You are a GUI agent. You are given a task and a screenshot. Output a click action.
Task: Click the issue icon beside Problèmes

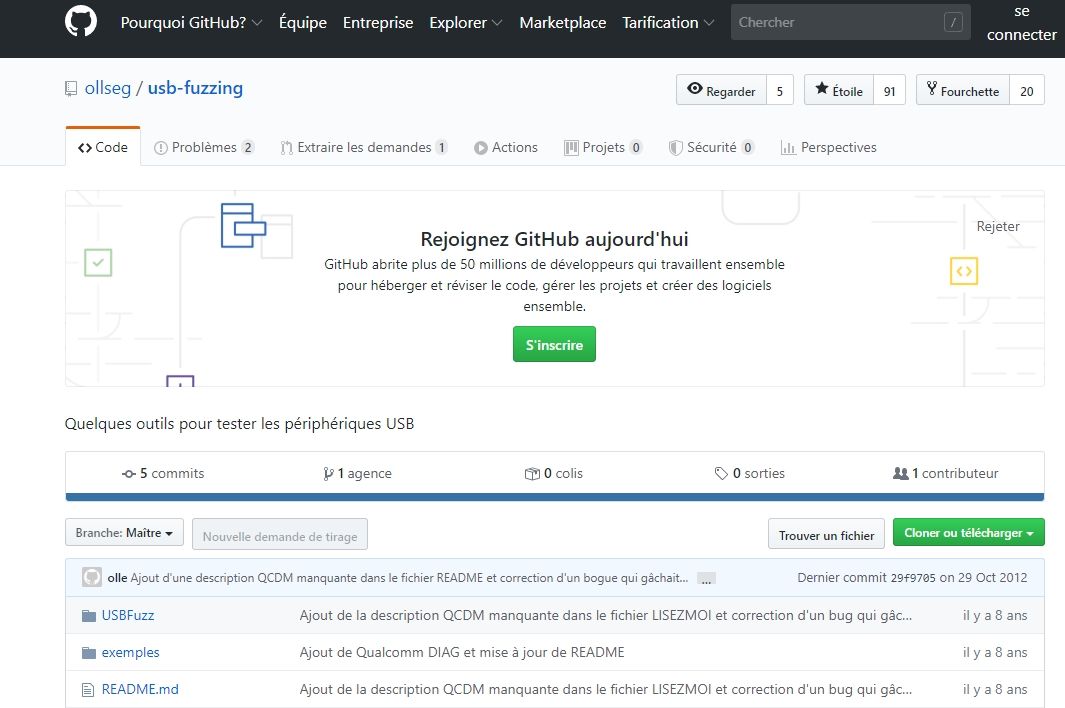pyautogui.click(x=161, y=148)
